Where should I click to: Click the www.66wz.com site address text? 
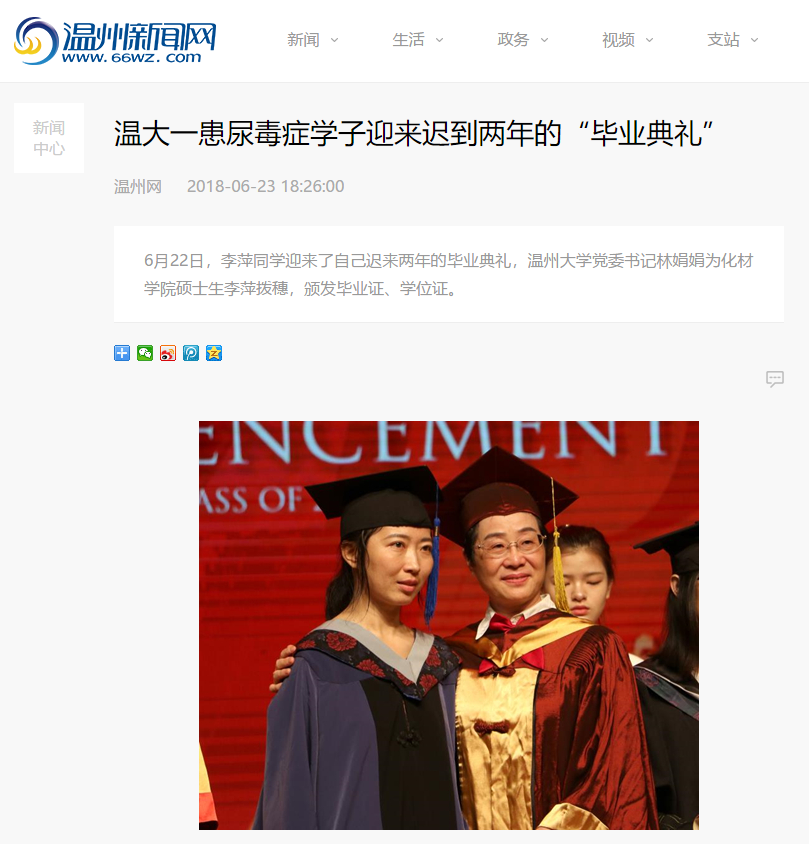131,58
